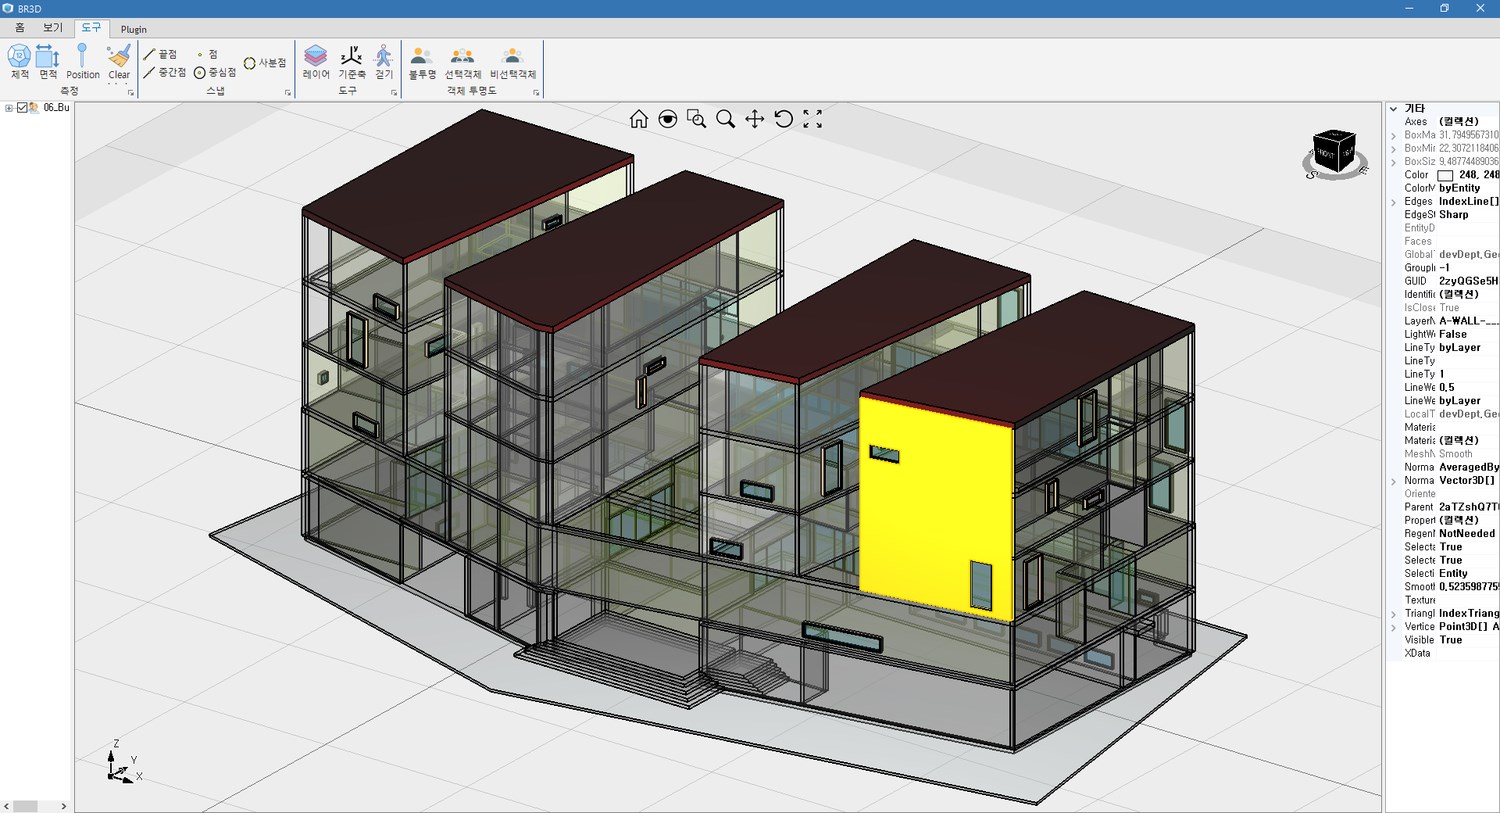Clear measurements with the Clear broom
The height and width of the screenshot is (813, 1500).
click(x=119, y=62)
